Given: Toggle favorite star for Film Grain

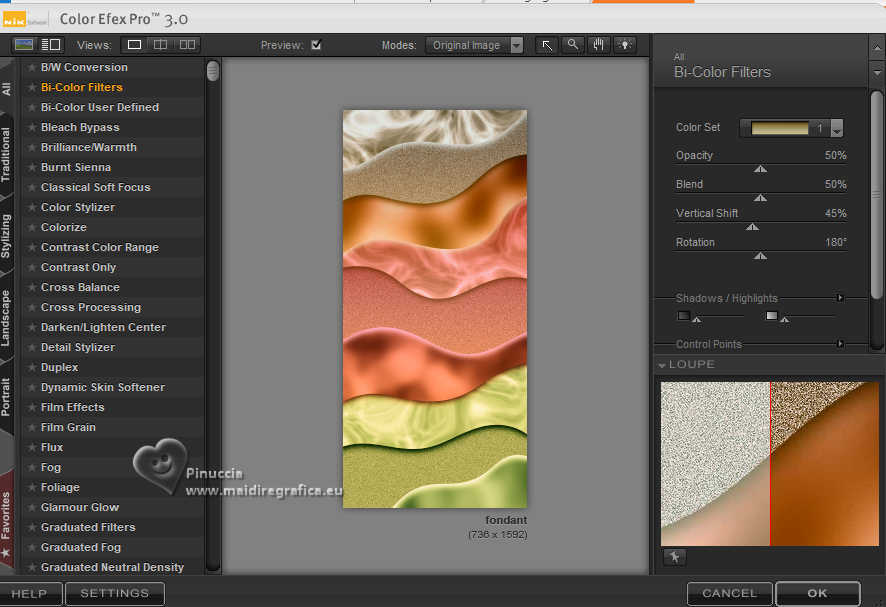Looking at the screenshot, I should click(32, 427).
